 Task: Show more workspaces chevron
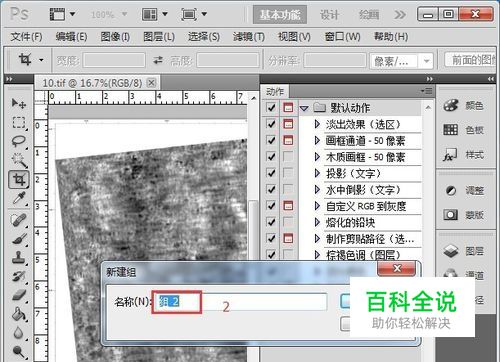coord(400,14)
